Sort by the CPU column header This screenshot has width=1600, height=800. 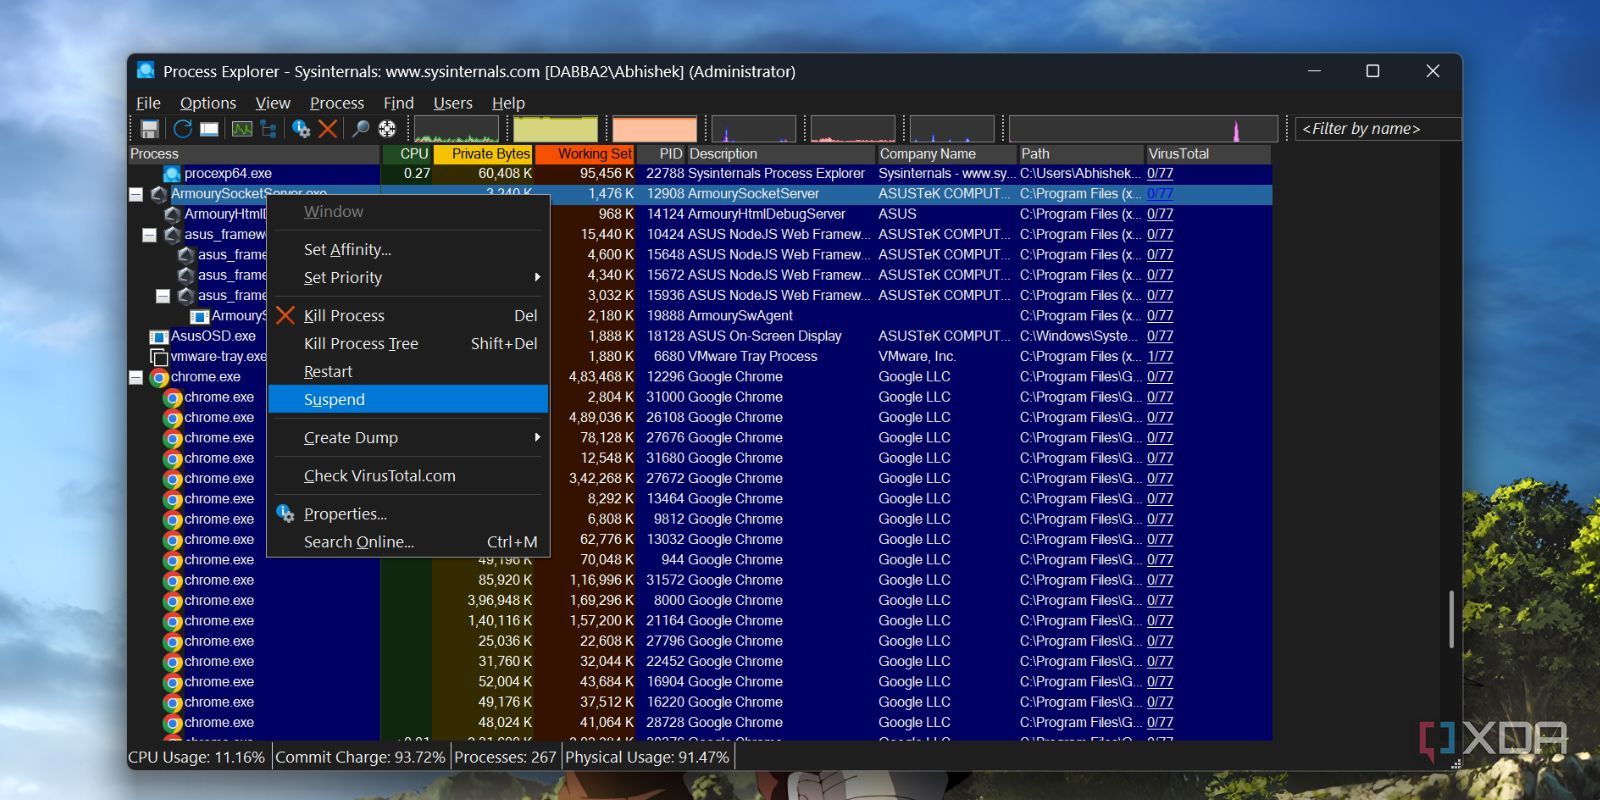click(x=406, y=154)
